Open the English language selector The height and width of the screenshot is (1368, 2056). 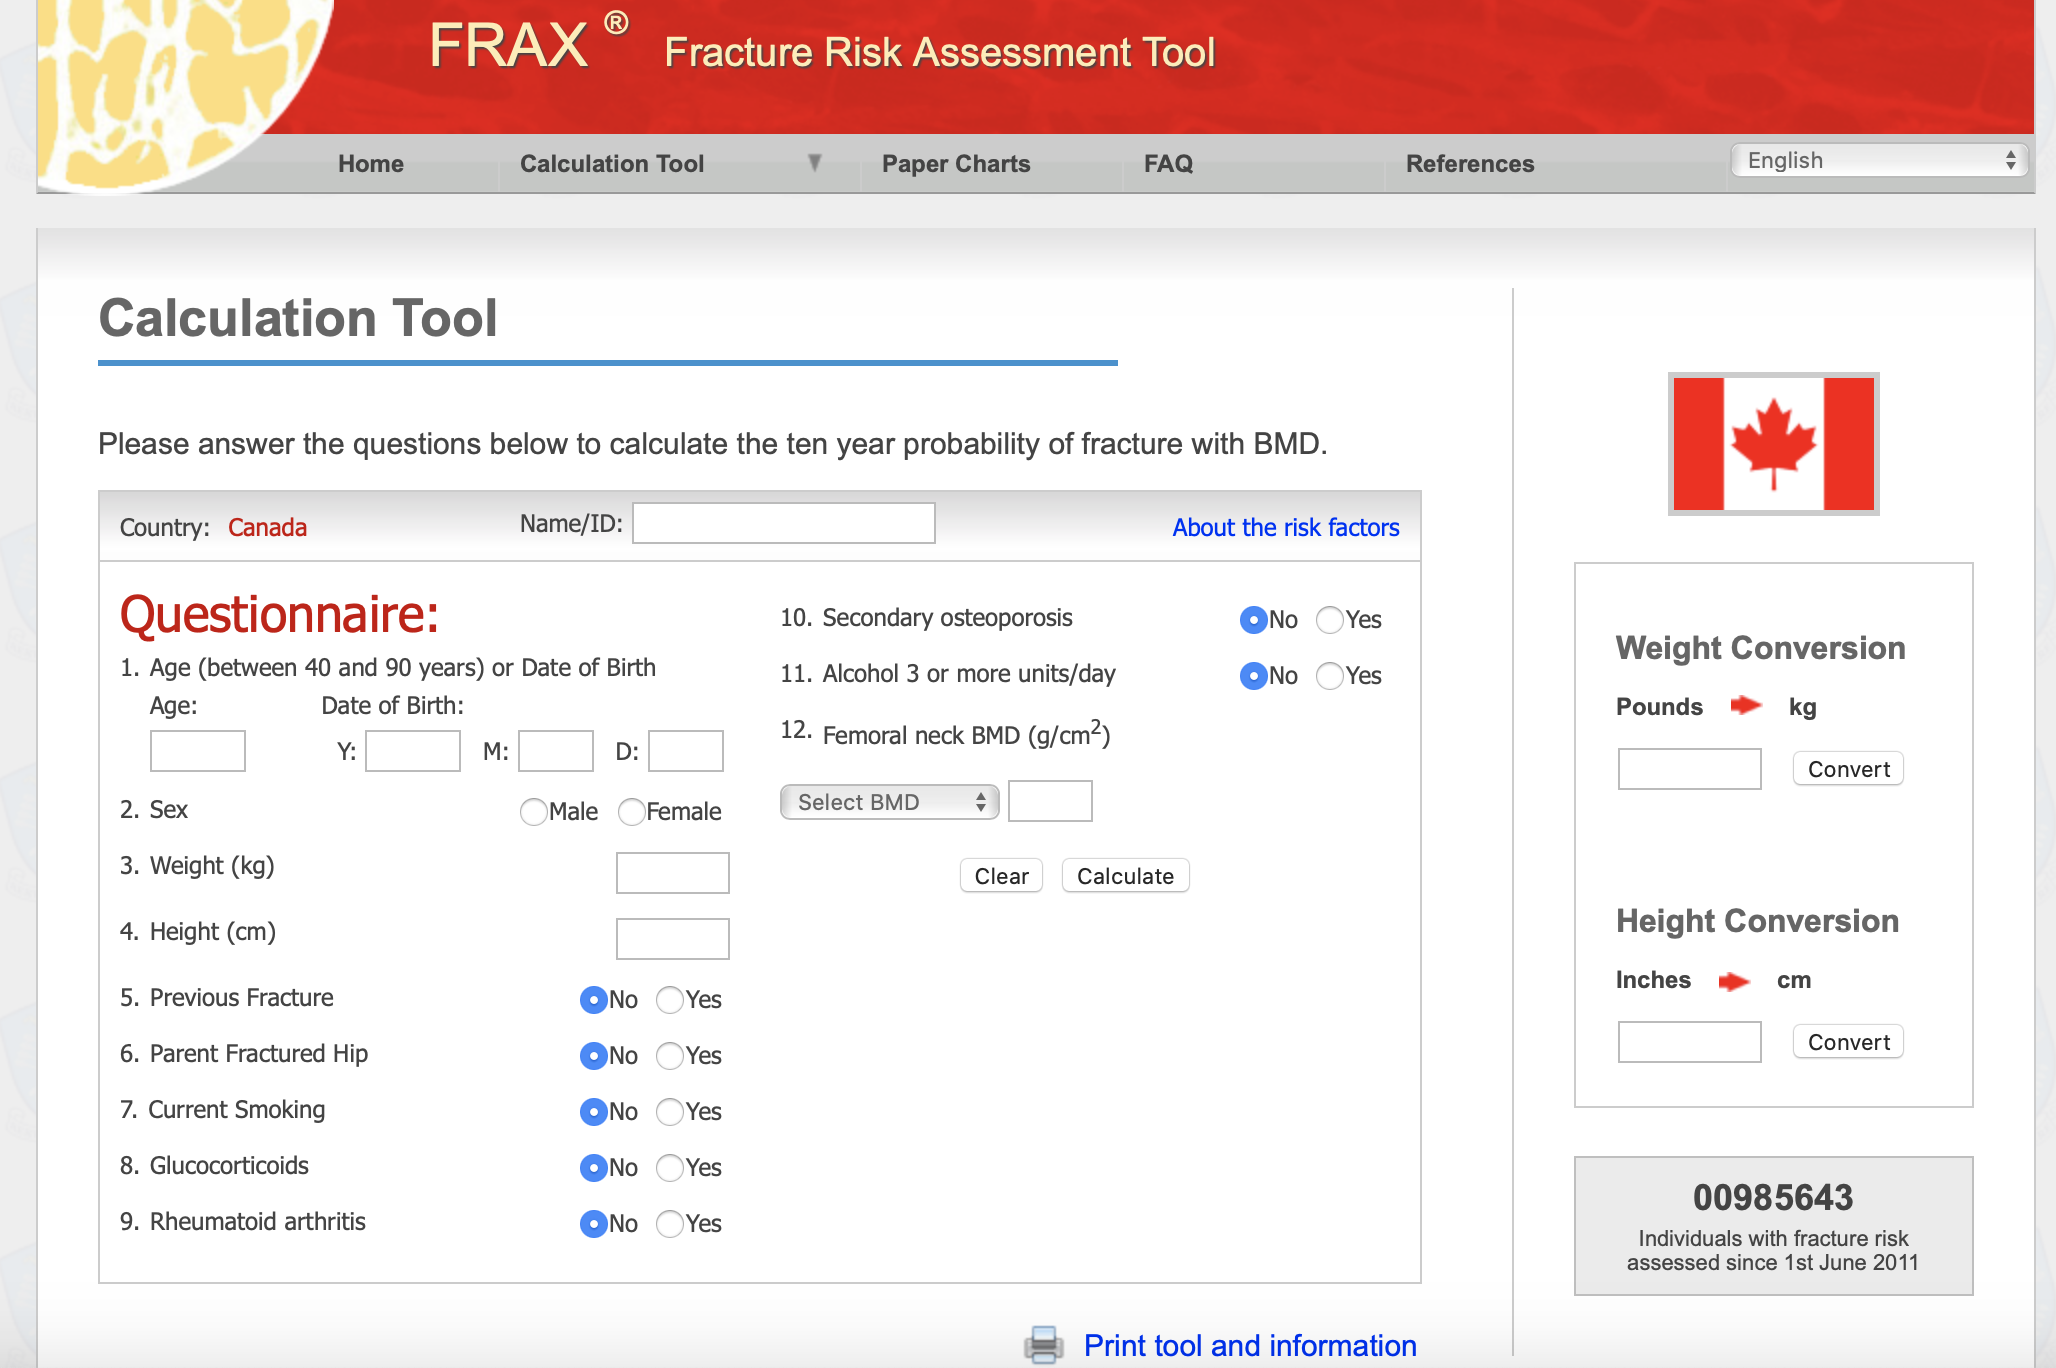(1878, 161)
